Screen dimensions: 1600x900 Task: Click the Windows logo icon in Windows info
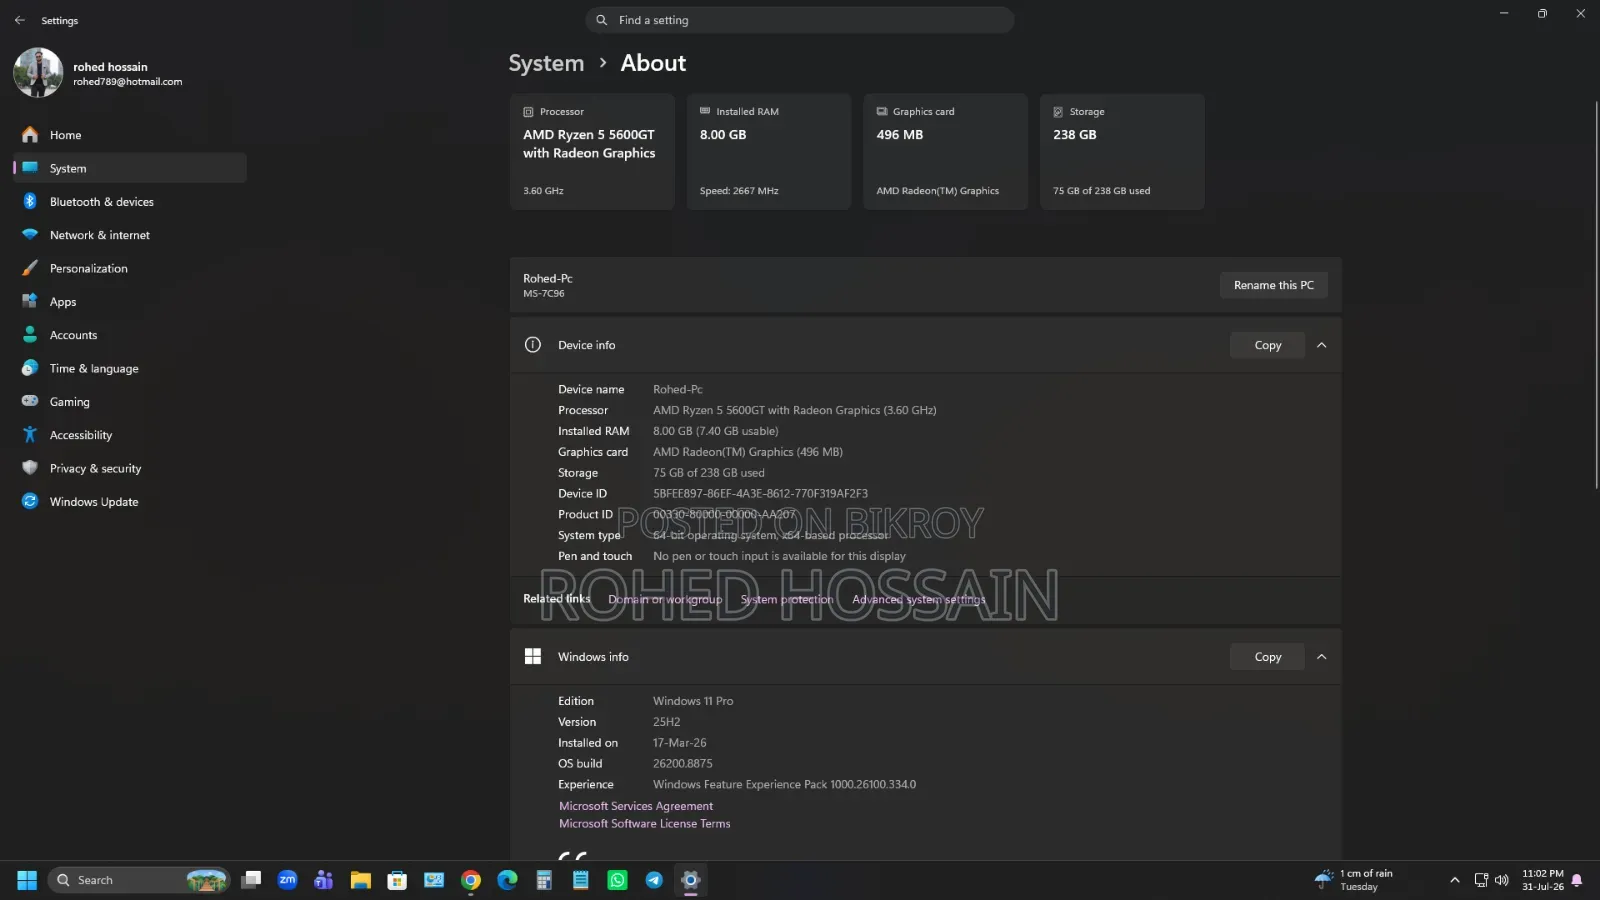533,657
